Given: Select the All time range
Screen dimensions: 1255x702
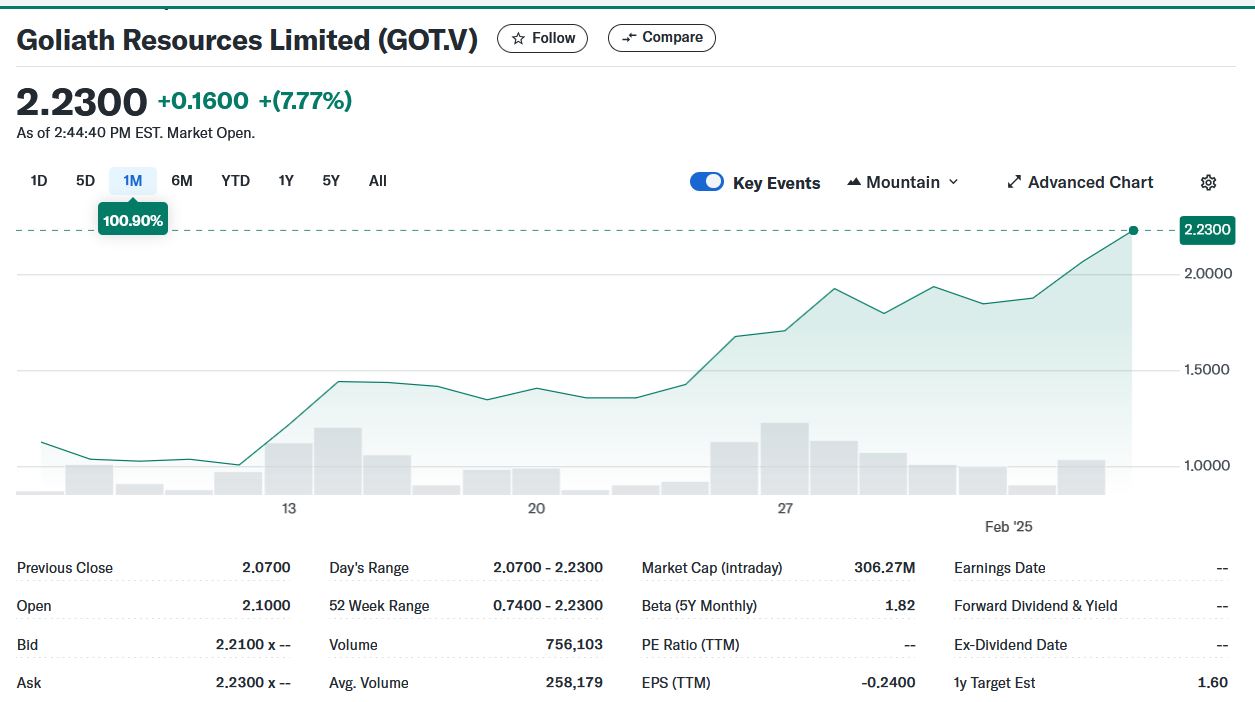Looking at the screenshot, I should click(x=377, y=181).
